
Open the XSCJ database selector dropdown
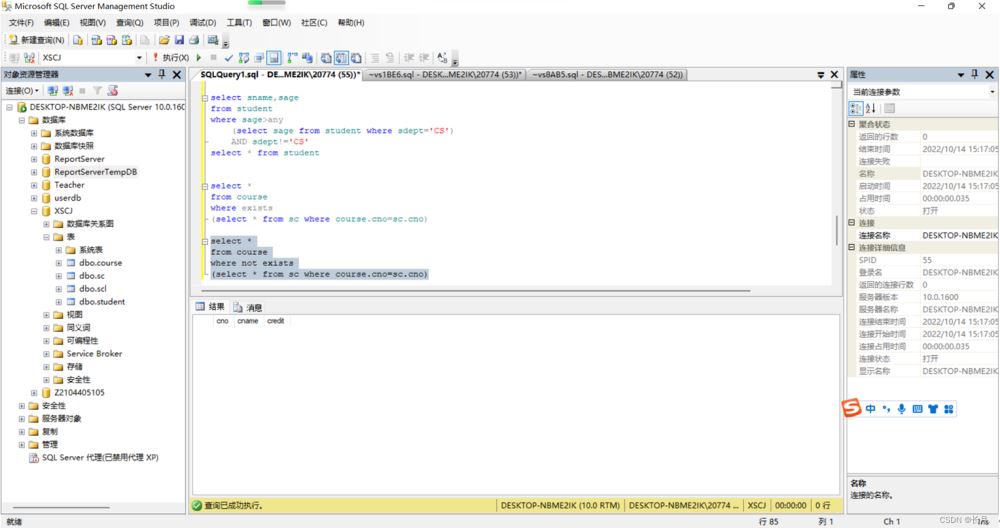(139, 58)
